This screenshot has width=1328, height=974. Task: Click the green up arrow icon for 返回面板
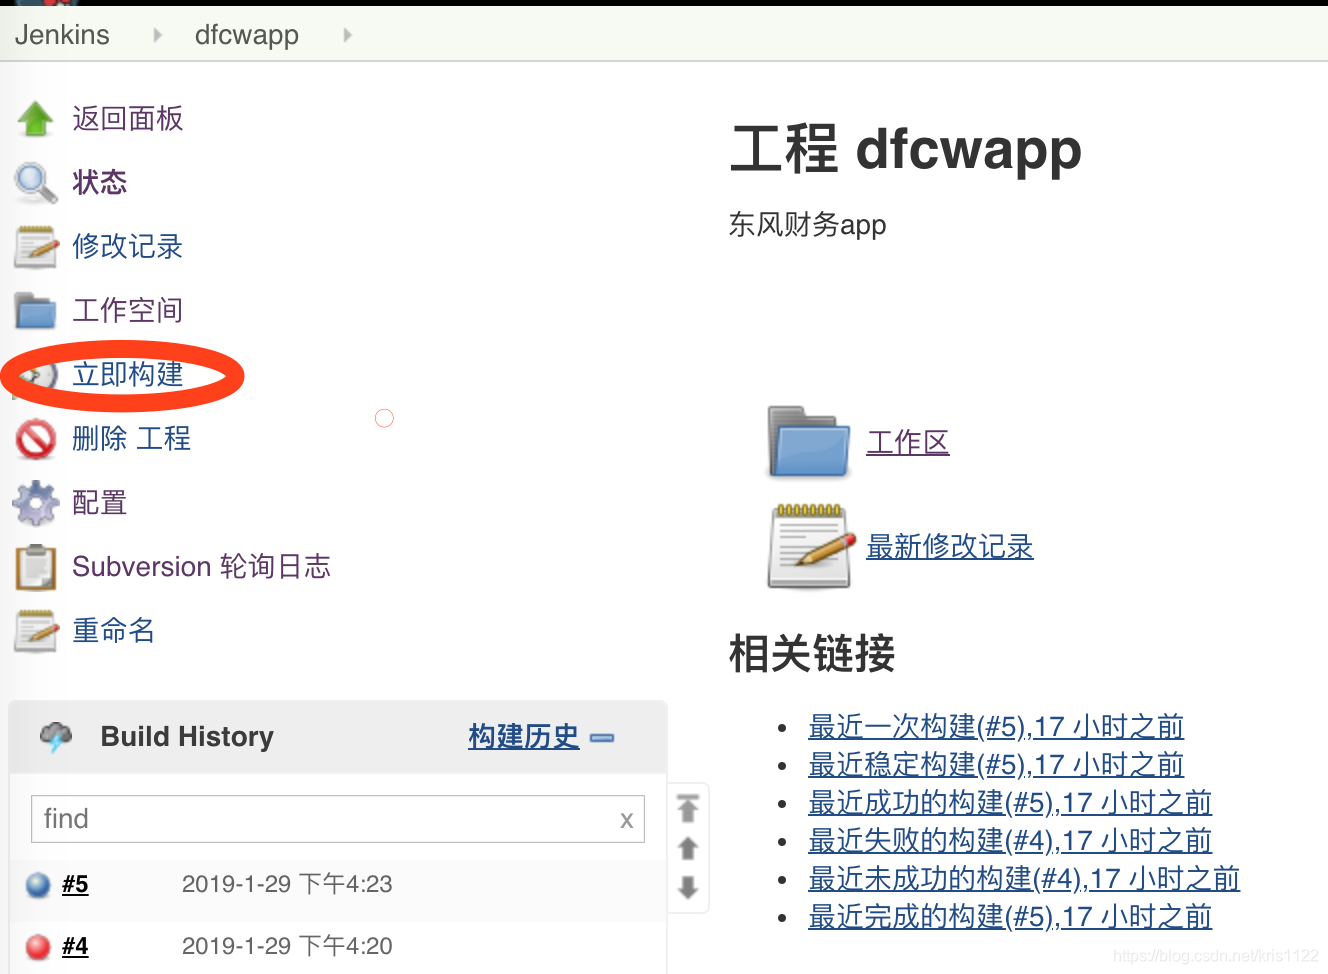point(36,119)
